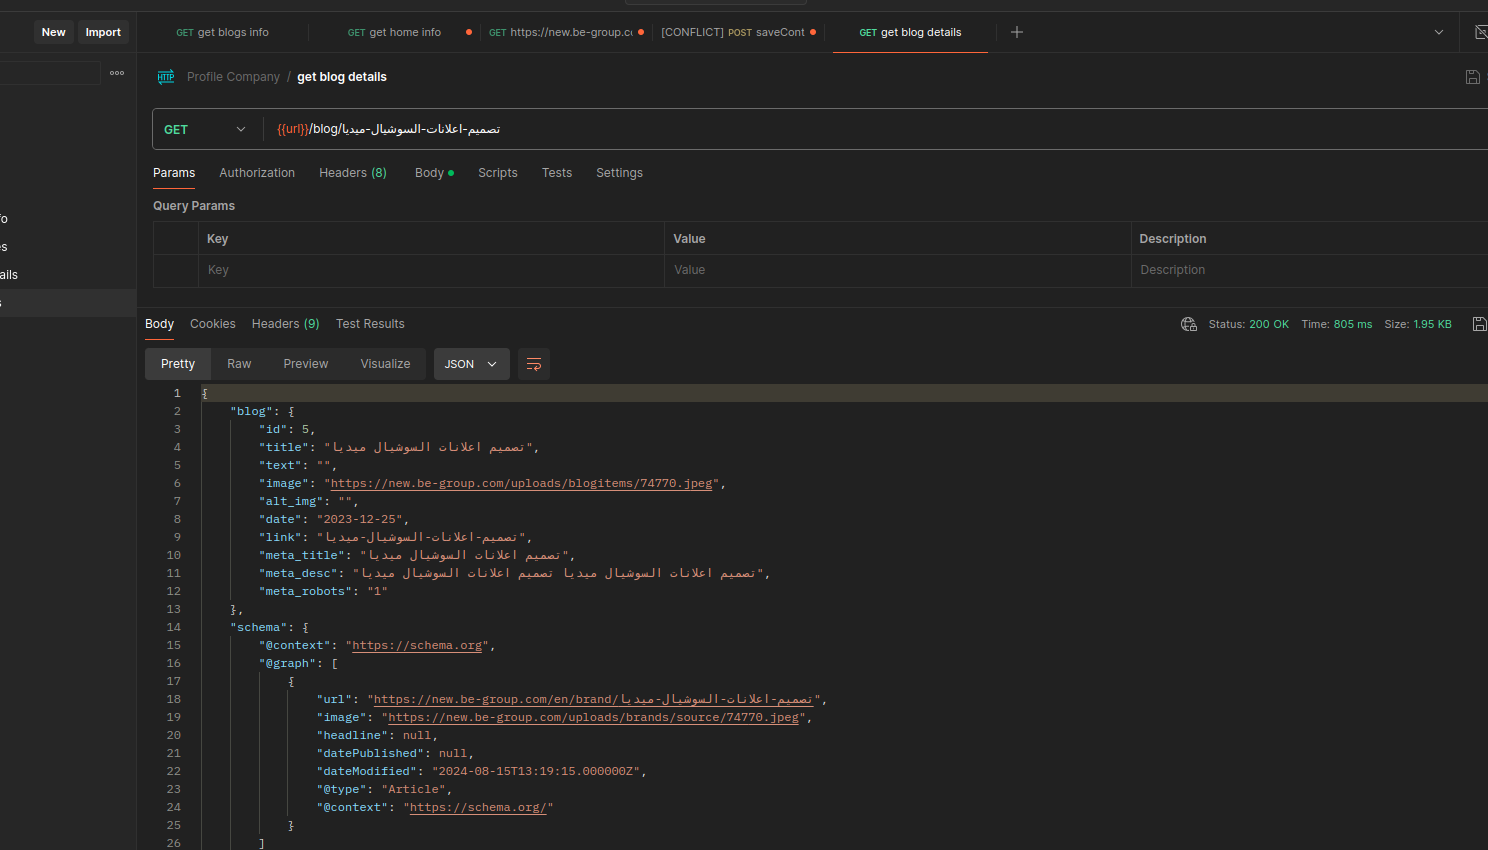Click the query params Key input field
1488x850 pixels.
click(x=430, y=270)
